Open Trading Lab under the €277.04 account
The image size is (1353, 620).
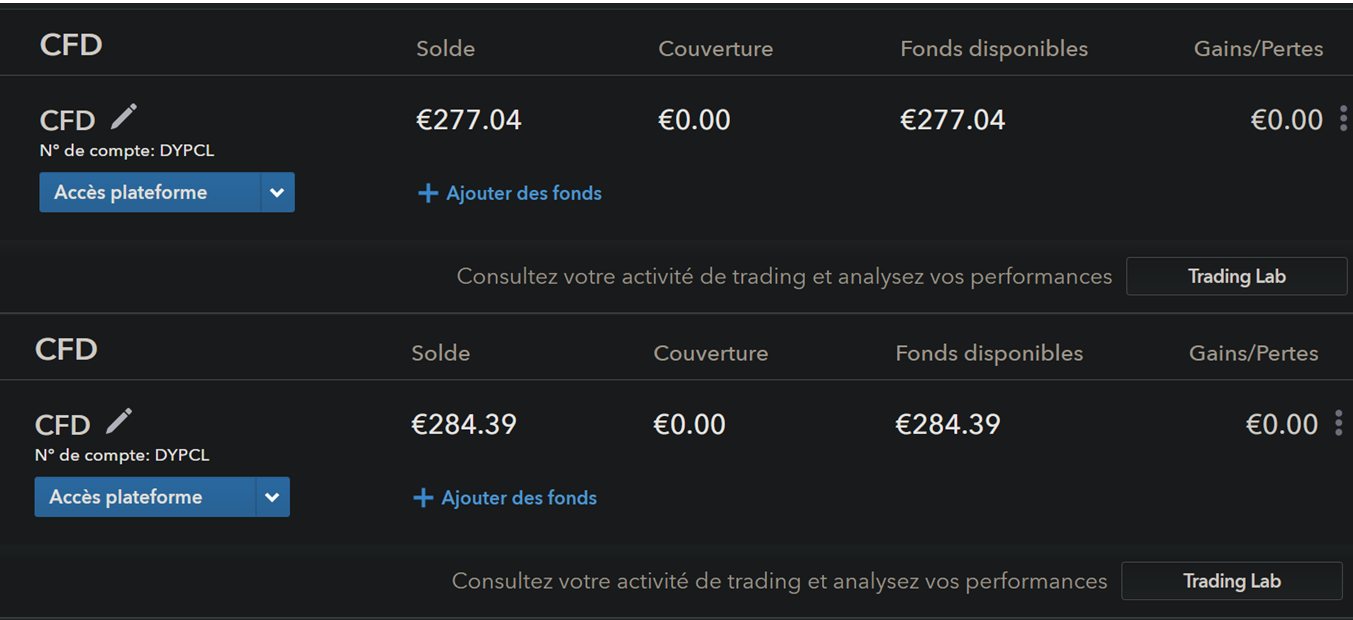tap(1236, 277)
